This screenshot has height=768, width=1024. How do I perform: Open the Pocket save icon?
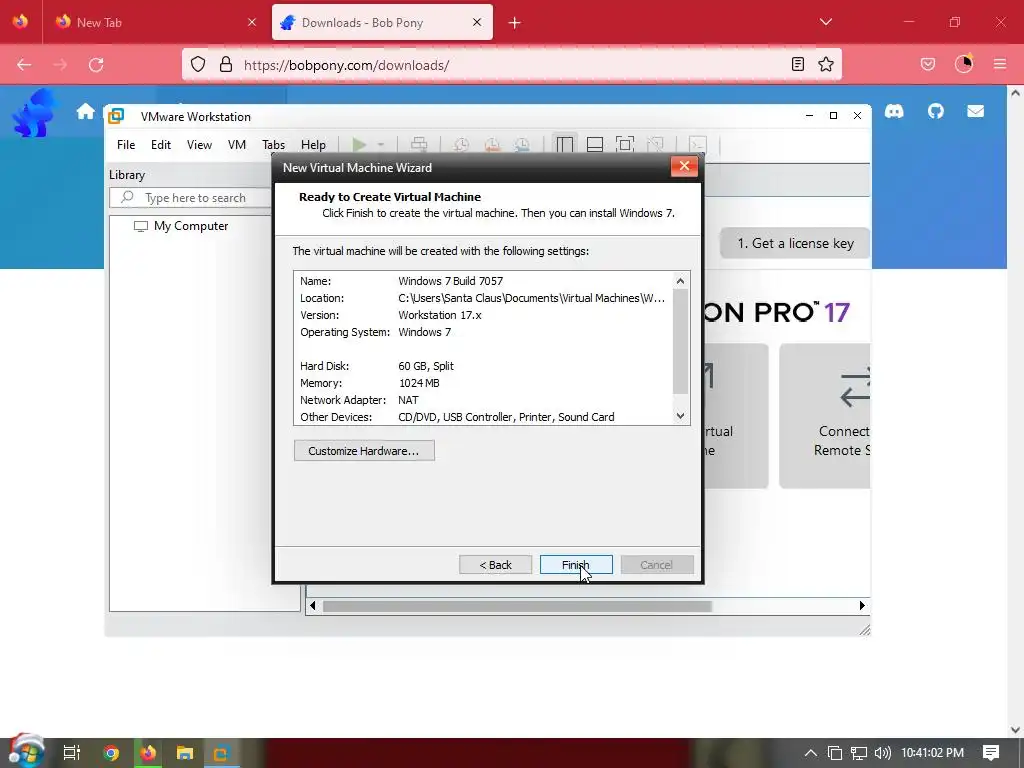pyautogui.click(x=928, y=64)
